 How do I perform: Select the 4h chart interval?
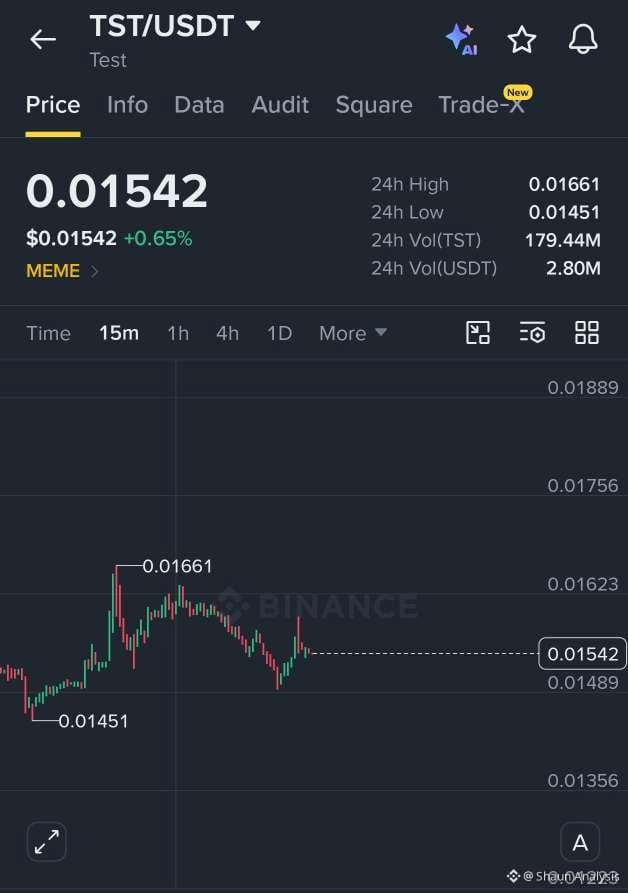(228, 333)
